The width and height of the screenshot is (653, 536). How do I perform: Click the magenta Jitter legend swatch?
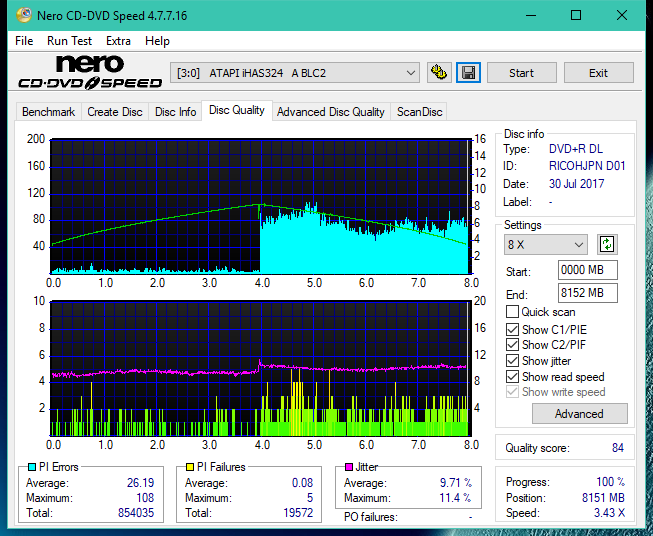pos(349,467)
